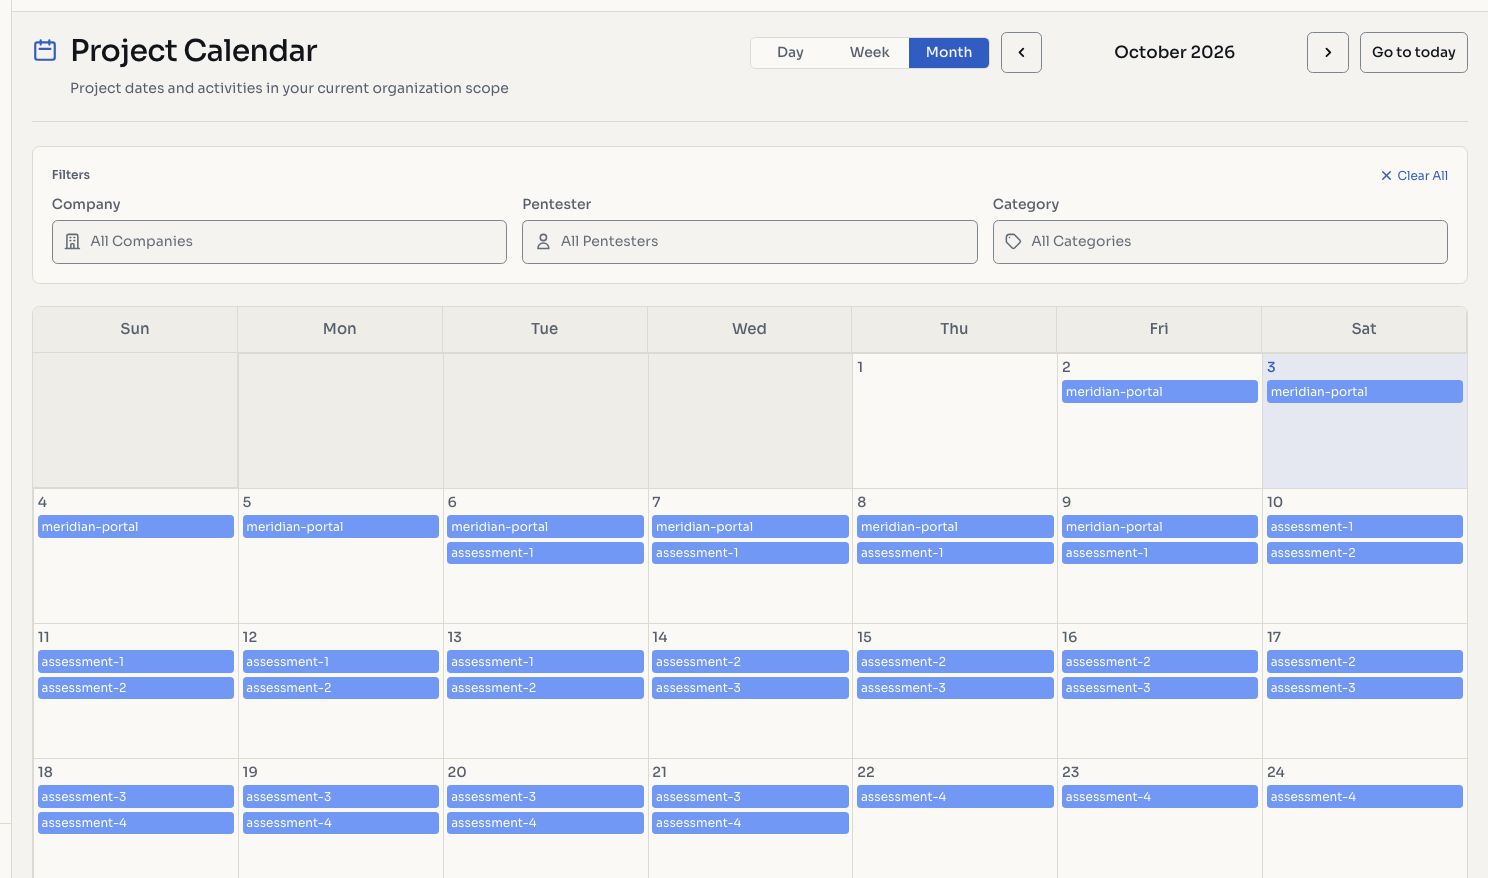This screenshot has height=878, width=1488.
Task: Open assessment-4 event on October 20
Action: 545,823
